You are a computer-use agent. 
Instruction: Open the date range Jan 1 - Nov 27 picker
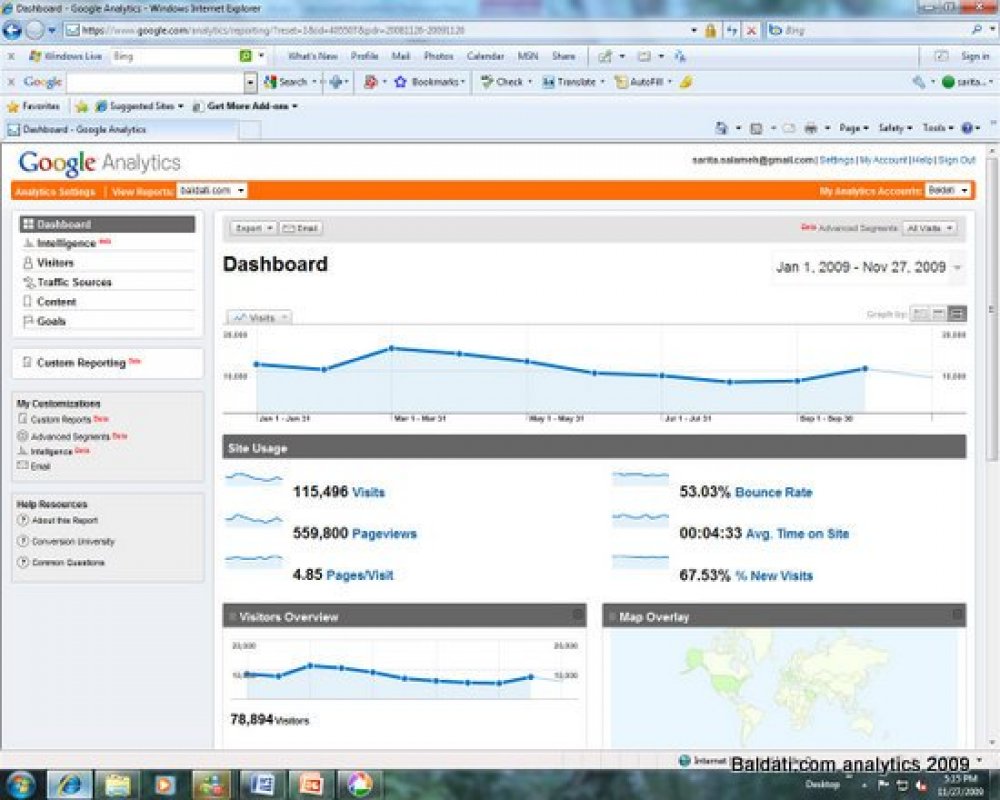pos(869,267)
